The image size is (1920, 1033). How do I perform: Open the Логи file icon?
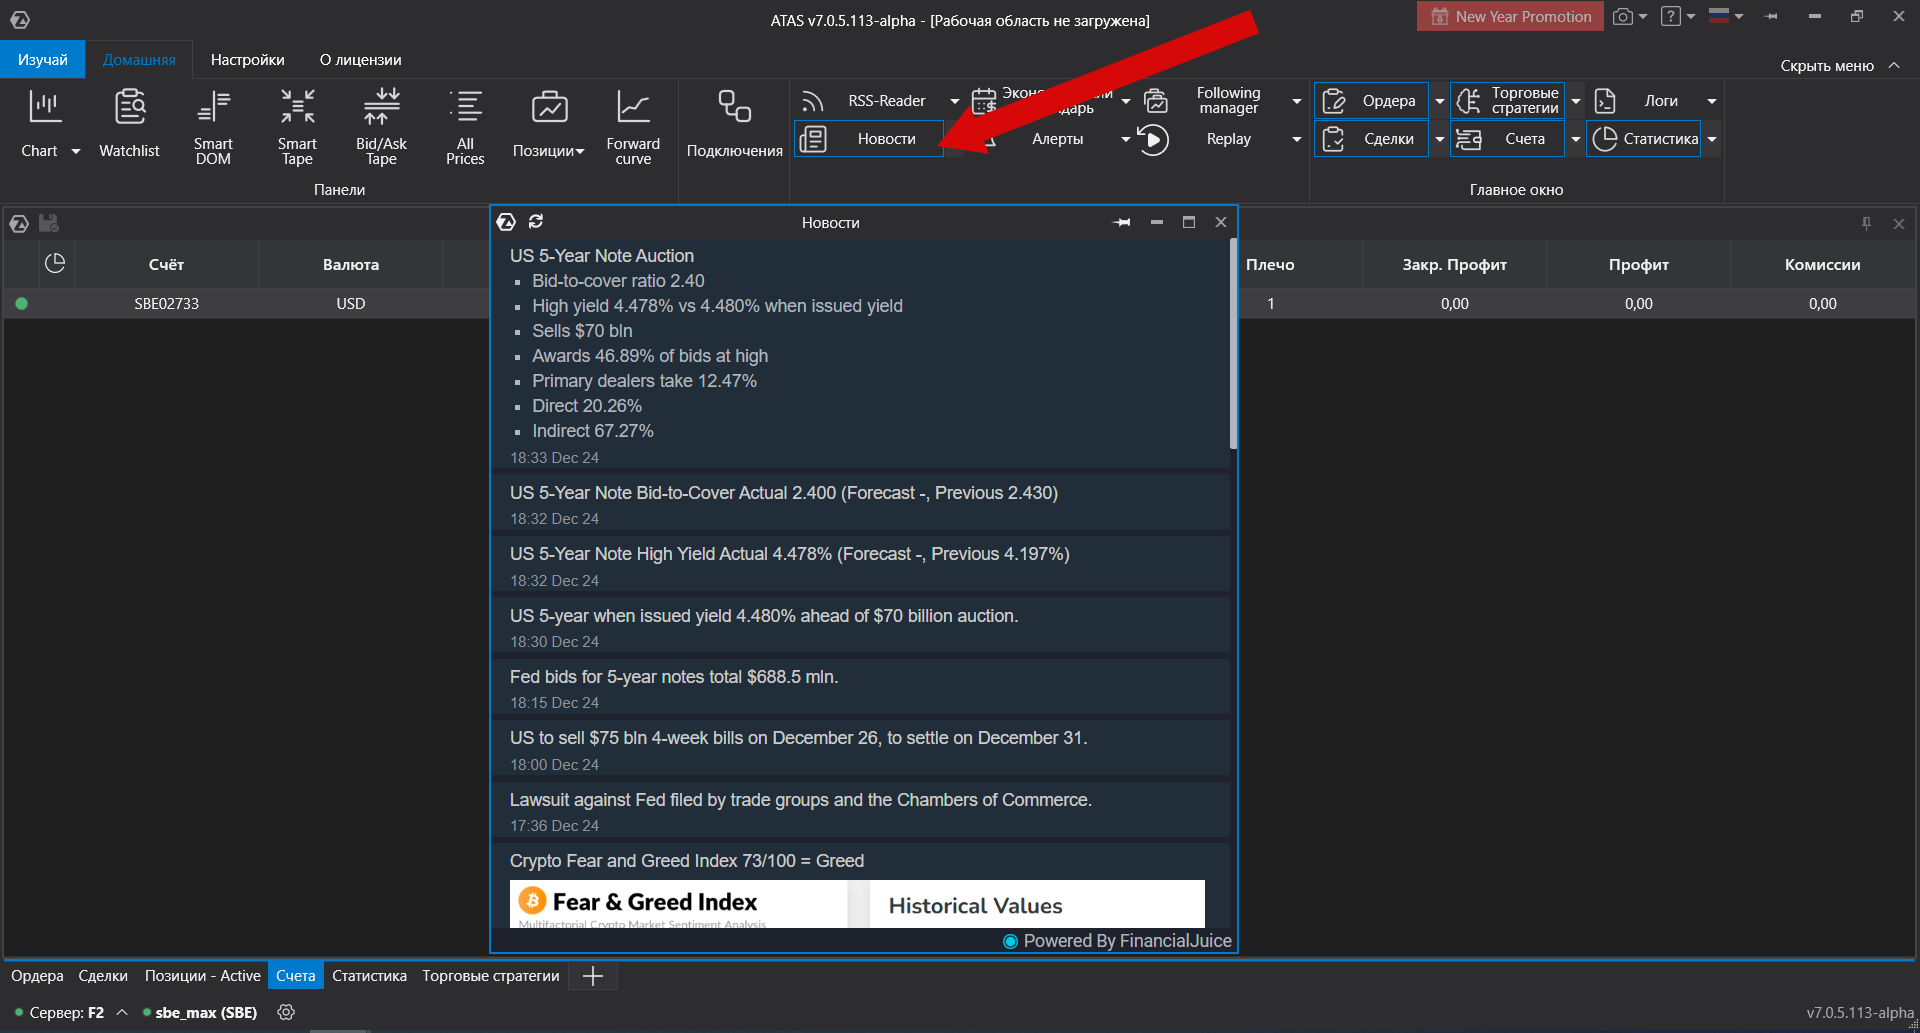pos(1605,101)
